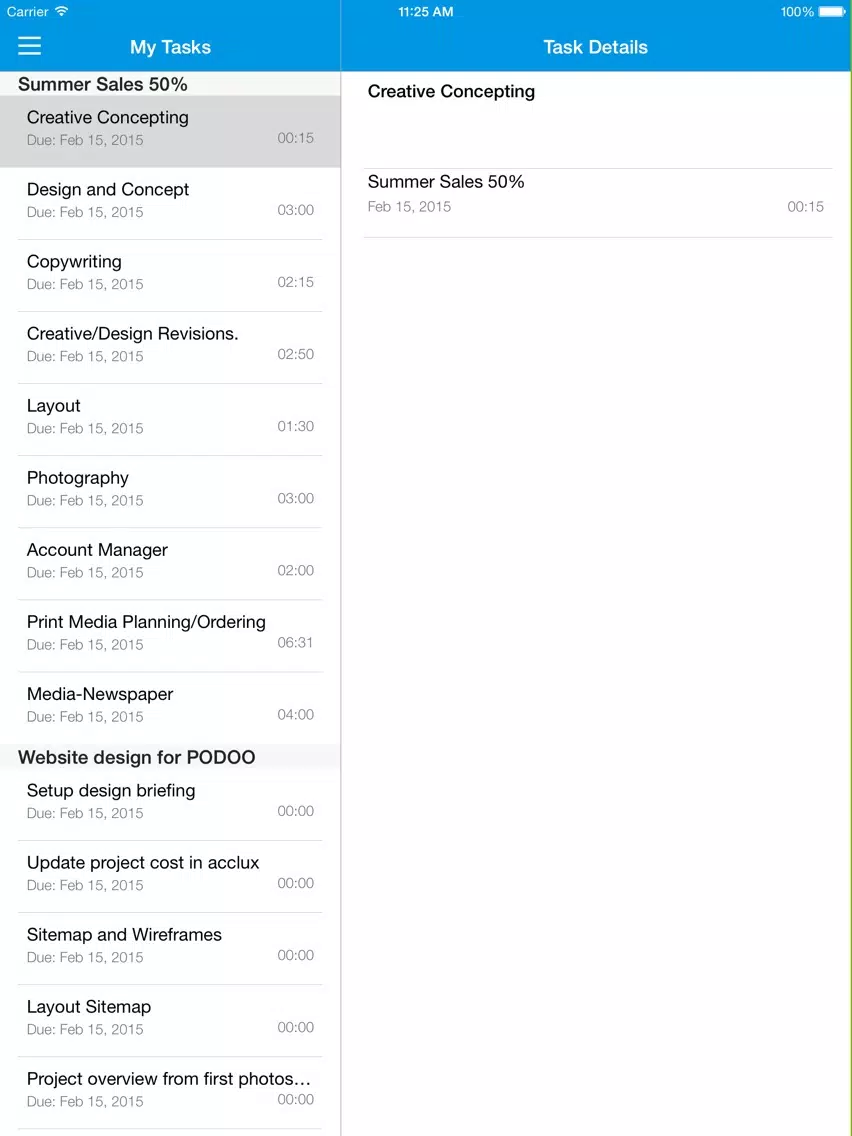
Task: Tap the 00:15 time in details pane
Action: point(806,206)
